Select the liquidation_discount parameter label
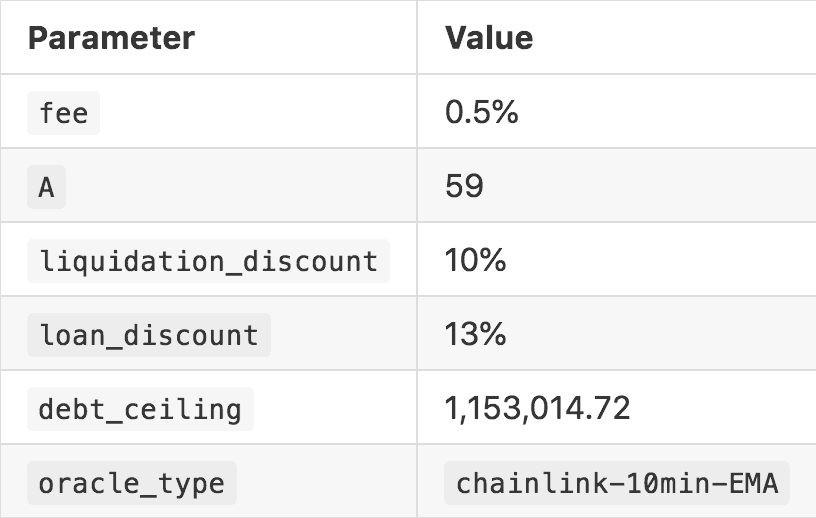 pos(208,260)
